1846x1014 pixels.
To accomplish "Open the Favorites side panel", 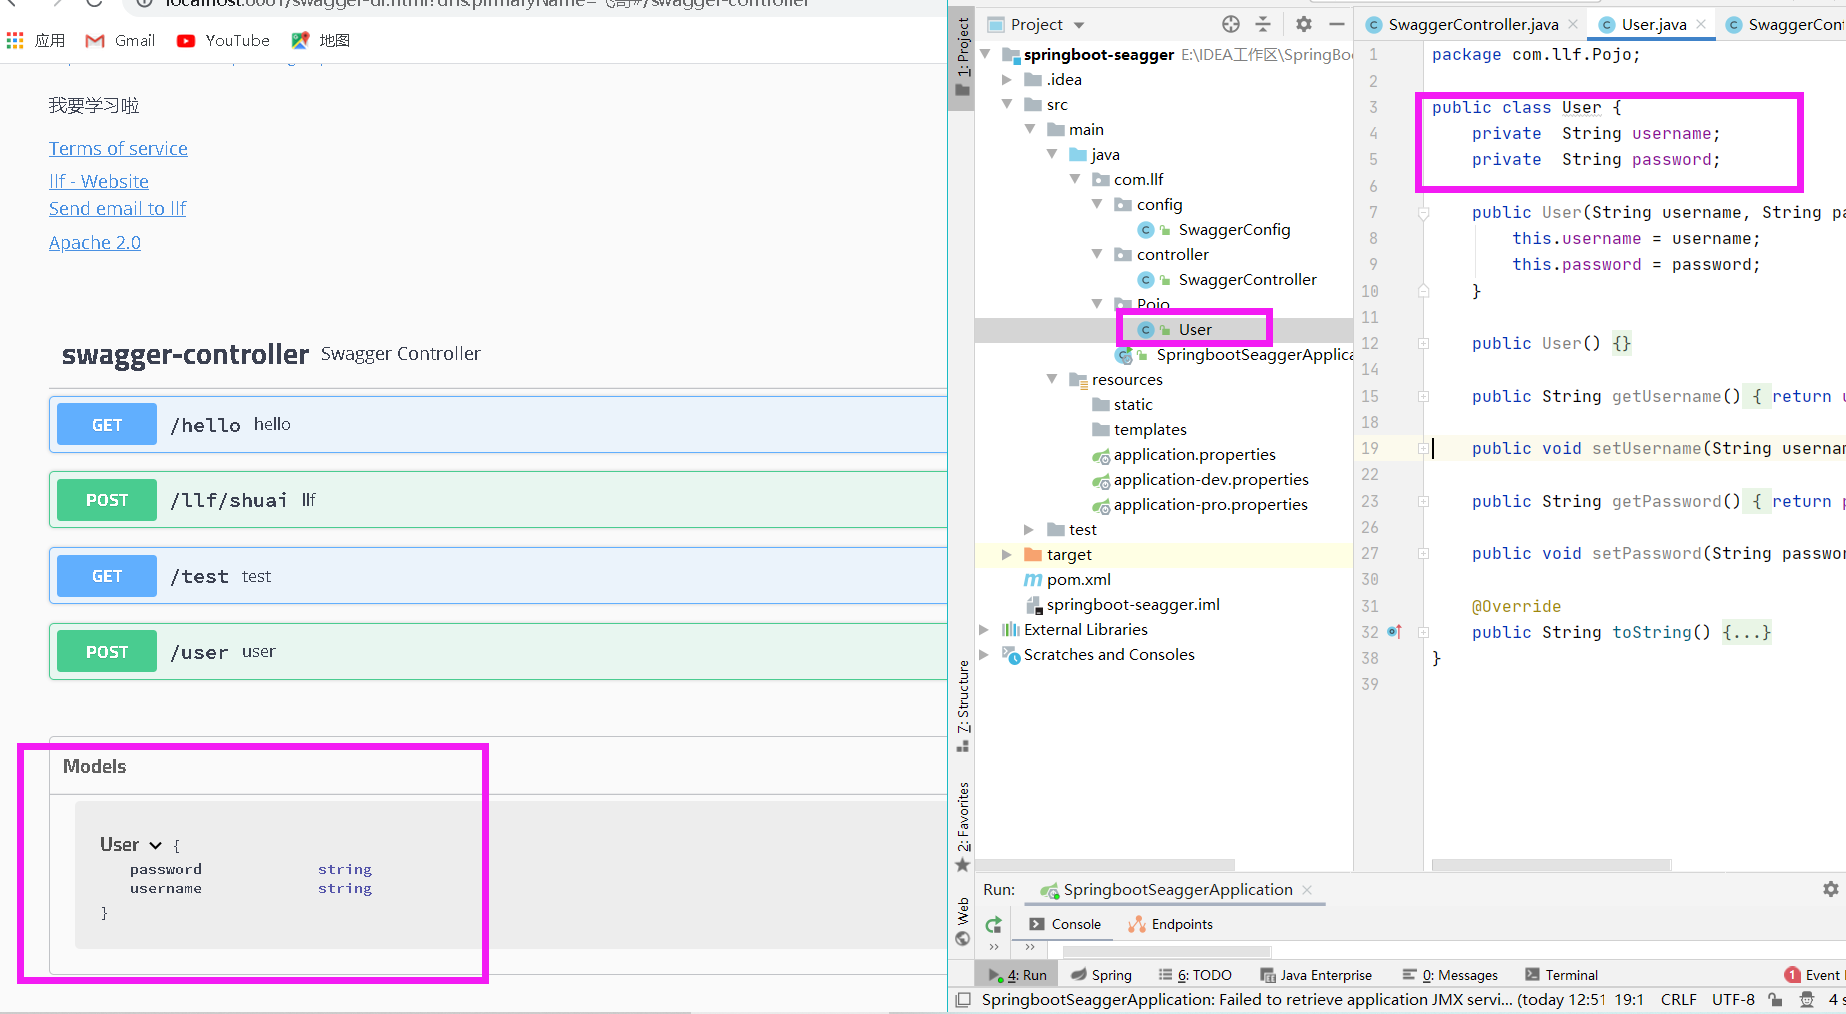I will (962, 827).
